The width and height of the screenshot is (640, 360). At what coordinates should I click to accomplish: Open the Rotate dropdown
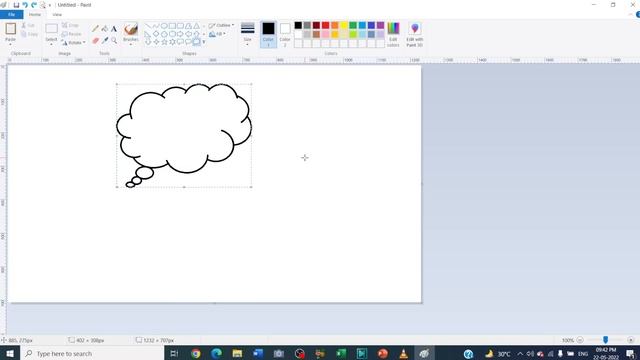(x=73, y=42)
